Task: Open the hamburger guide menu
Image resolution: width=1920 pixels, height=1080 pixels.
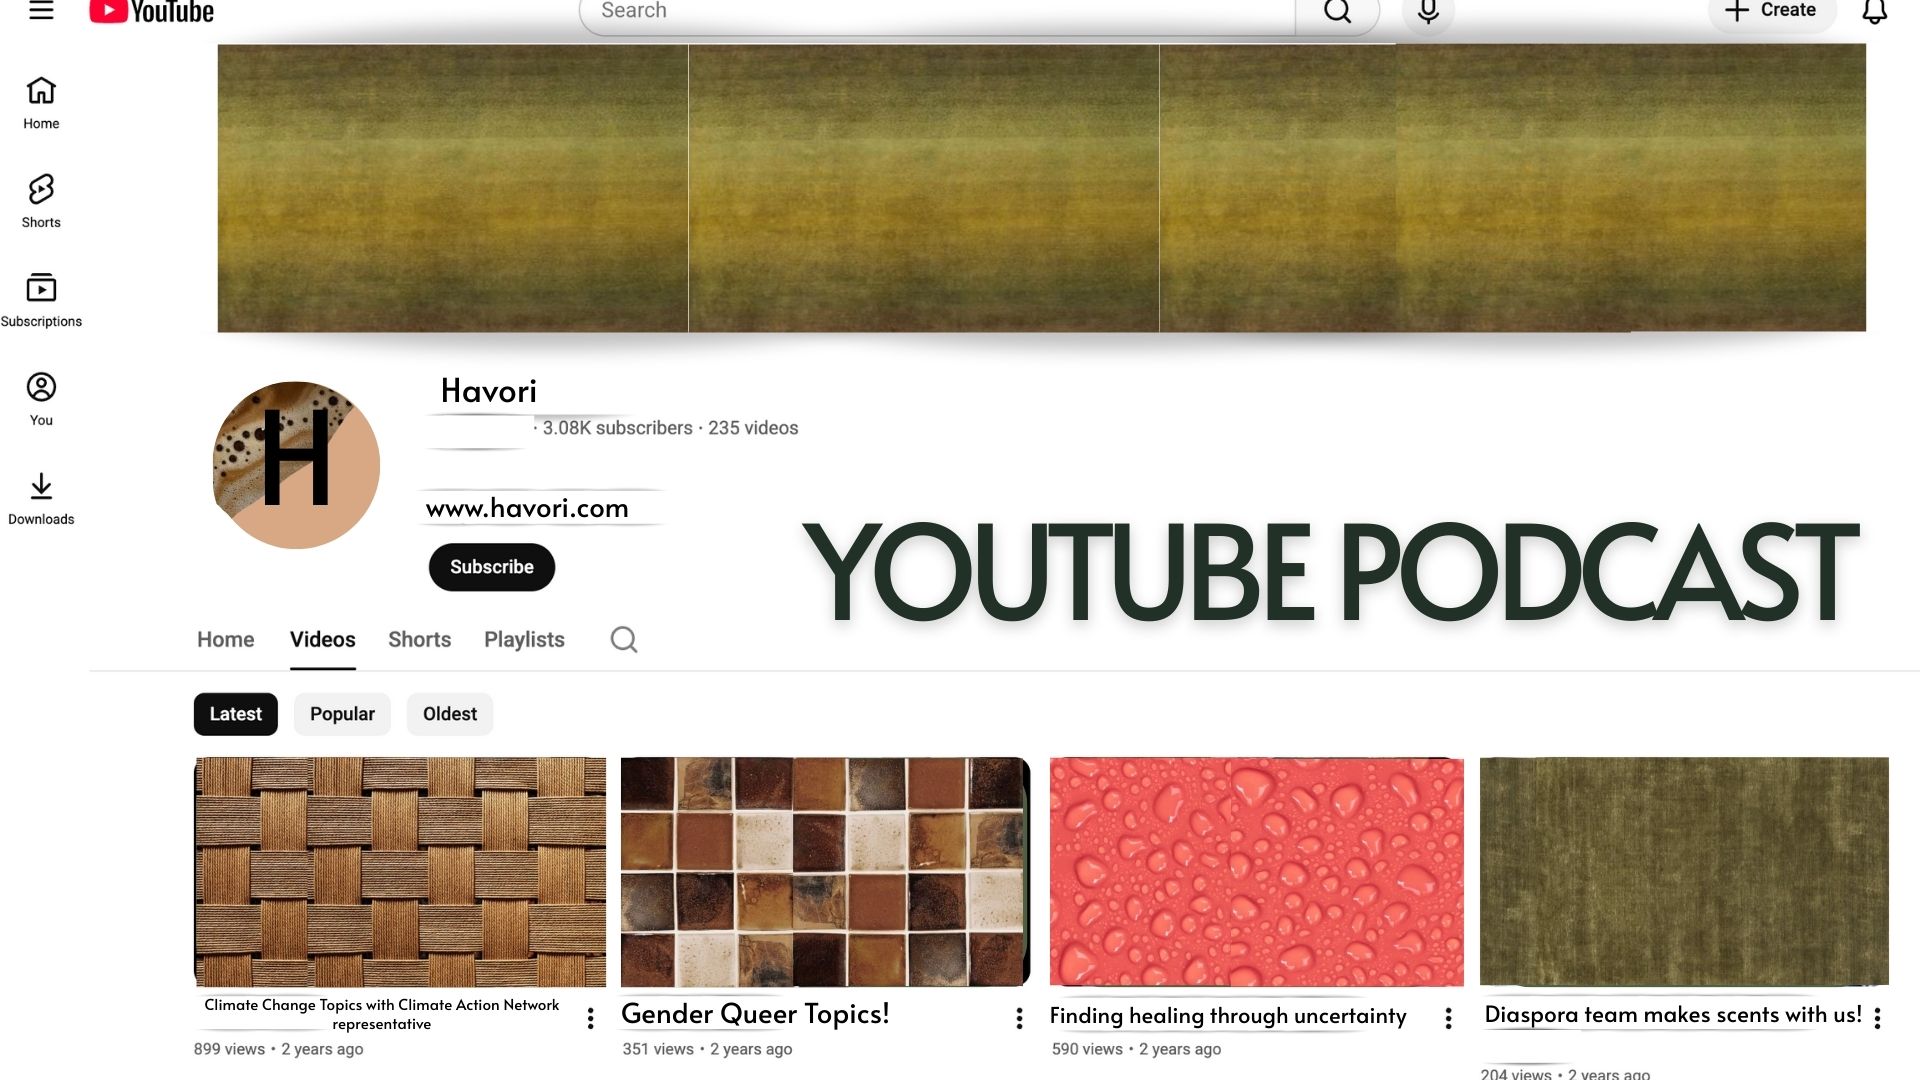Action: 41,11
